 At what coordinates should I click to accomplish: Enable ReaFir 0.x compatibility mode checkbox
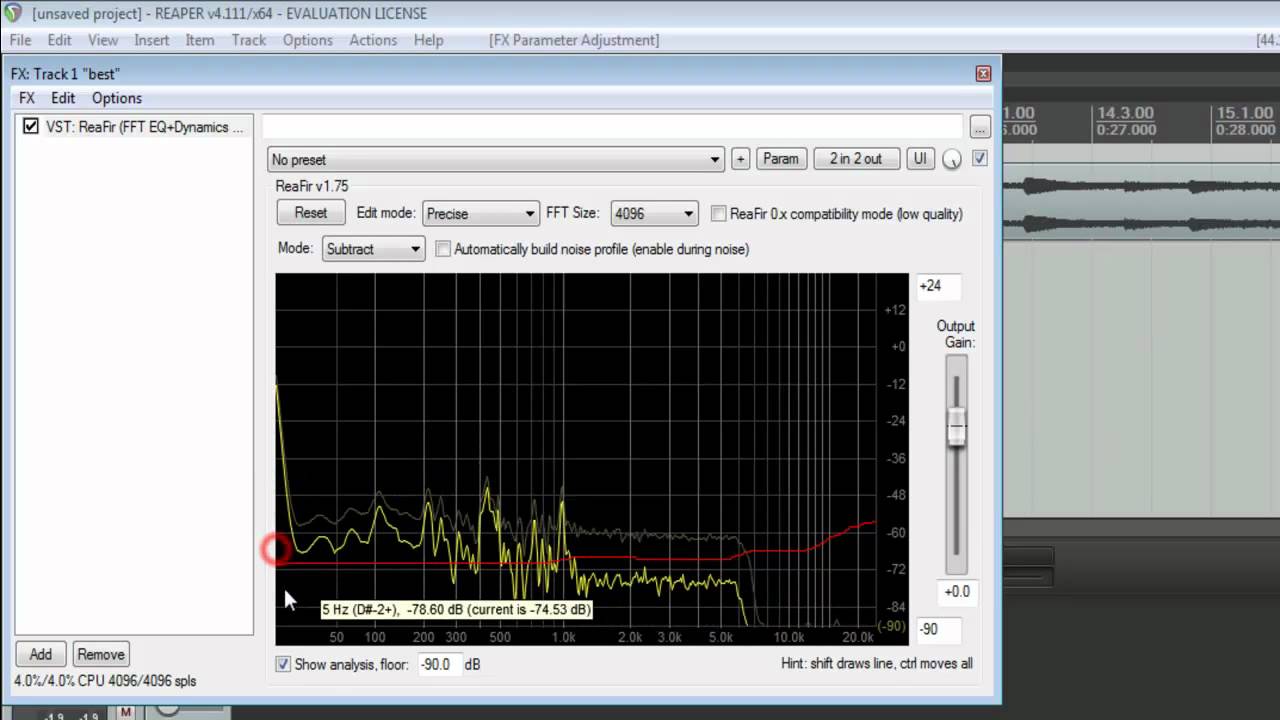[718, 214]
